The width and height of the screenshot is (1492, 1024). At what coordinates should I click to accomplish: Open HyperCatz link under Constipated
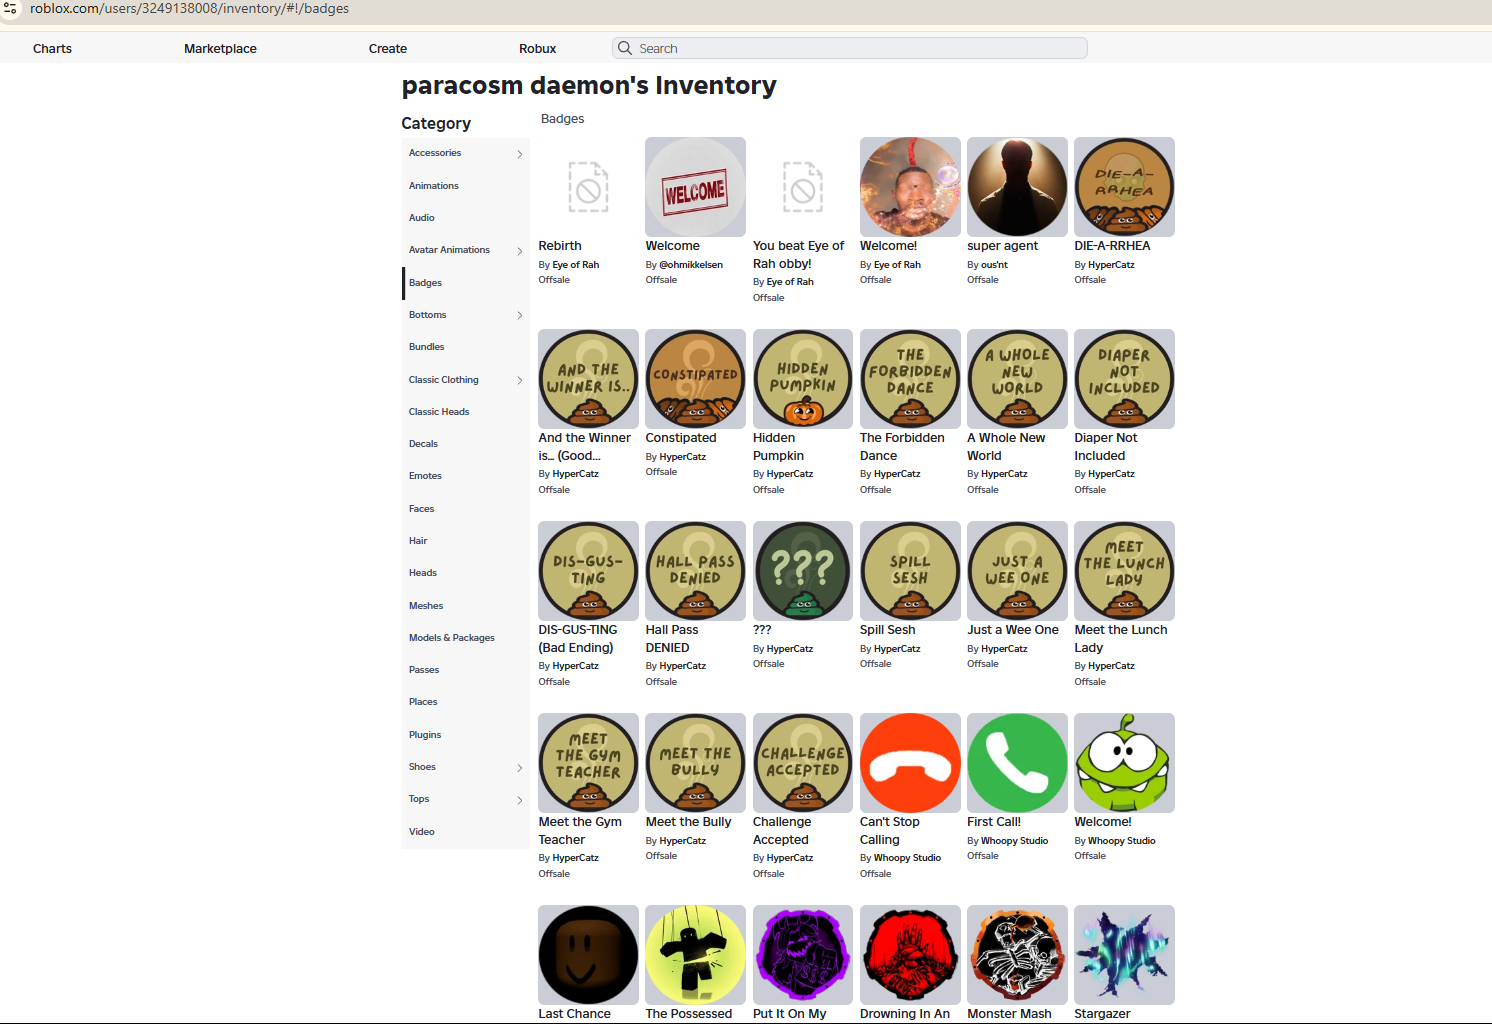click(683, 457)
